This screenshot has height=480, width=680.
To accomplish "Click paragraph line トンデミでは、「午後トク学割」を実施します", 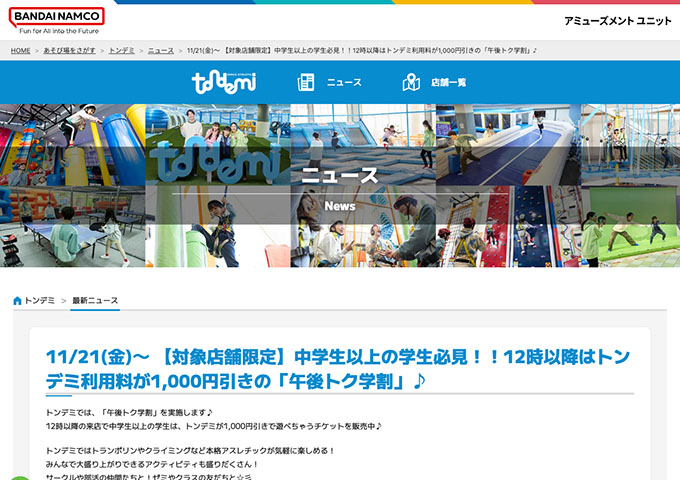I will click(129, 412).
